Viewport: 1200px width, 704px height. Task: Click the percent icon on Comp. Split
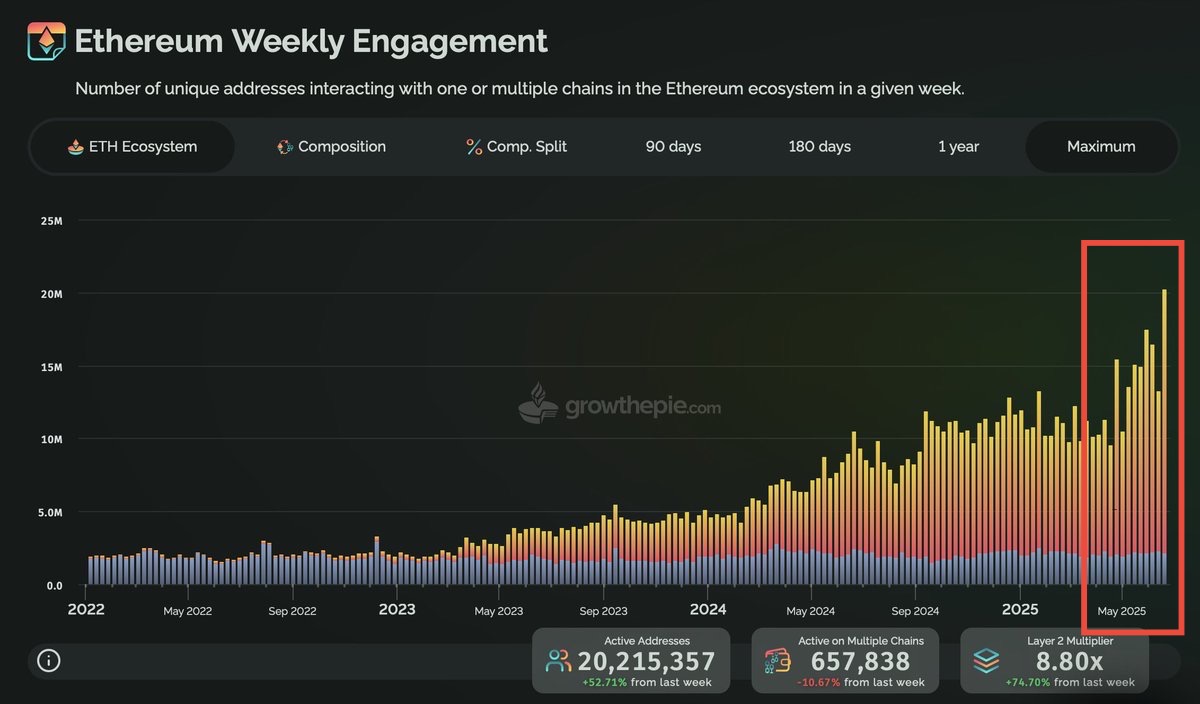(474, 147)
